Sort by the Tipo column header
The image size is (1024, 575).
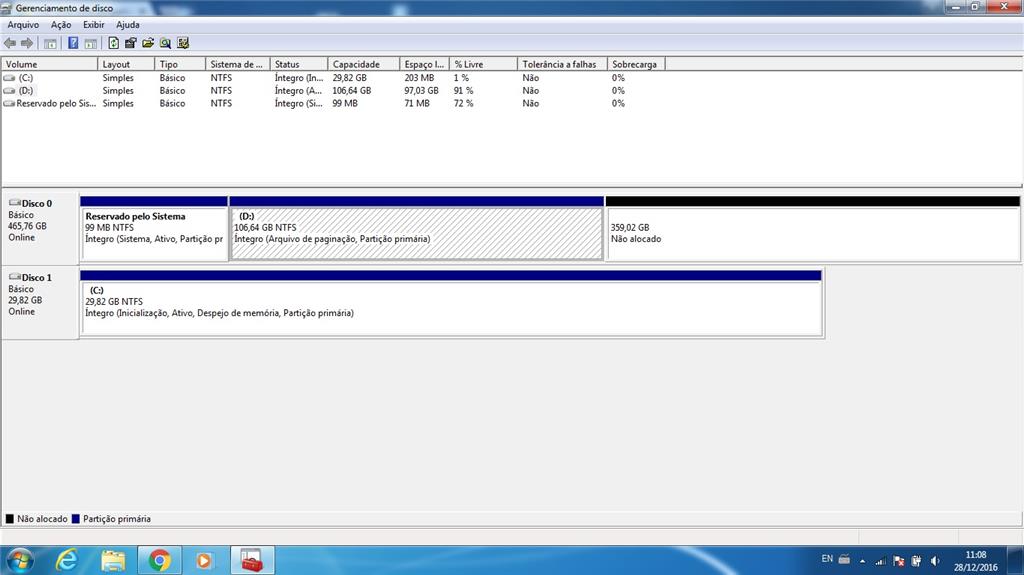(180, 64)
